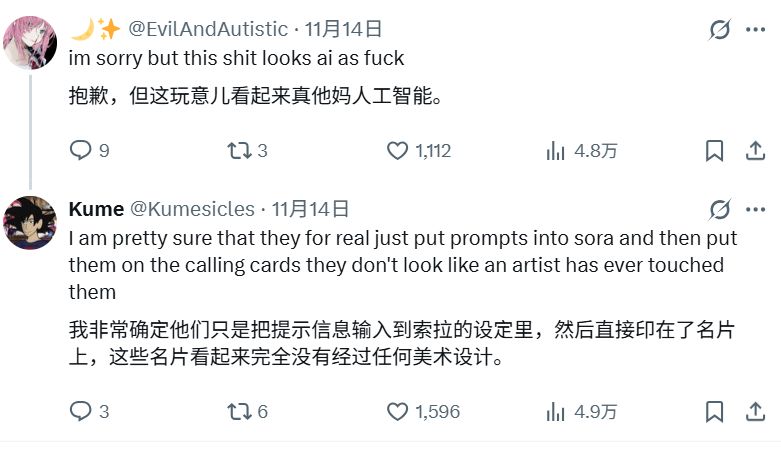Image resolution: width=781 pixels, height=450 pixels.
Task: Open @Kumesicles profile handle
Action: [x=192, y=209]
